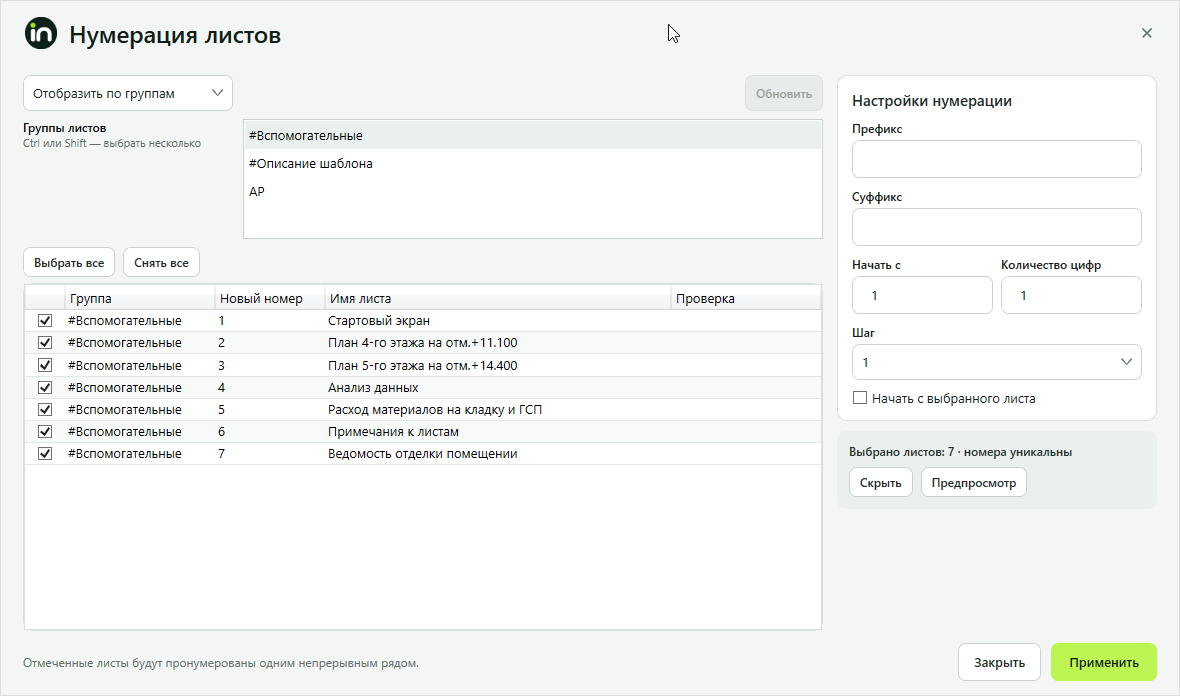Select #Вспомогательные in the groups list
This screenshot has width=1180, height=696.
(532, 135)
